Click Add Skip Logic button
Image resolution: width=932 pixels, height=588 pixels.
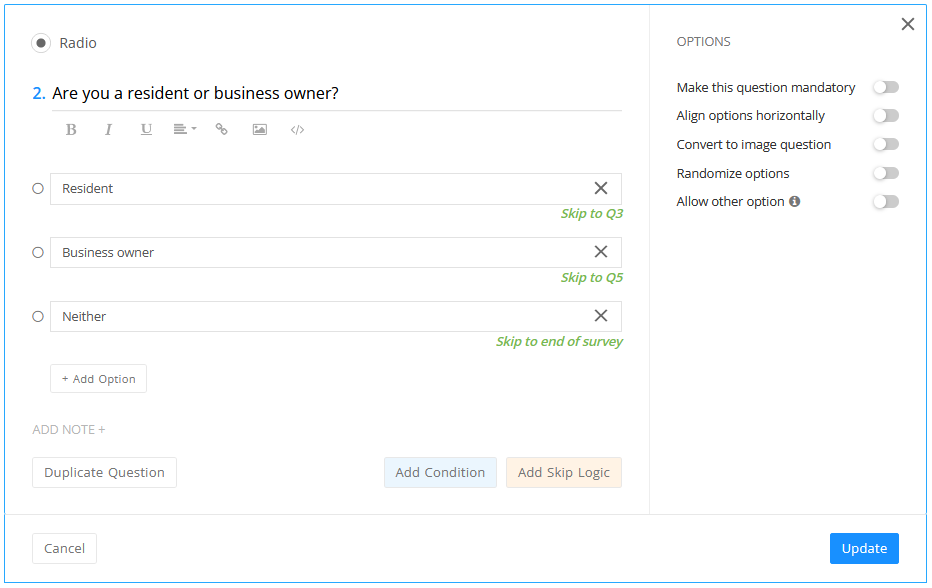click(x=564, y=473)
